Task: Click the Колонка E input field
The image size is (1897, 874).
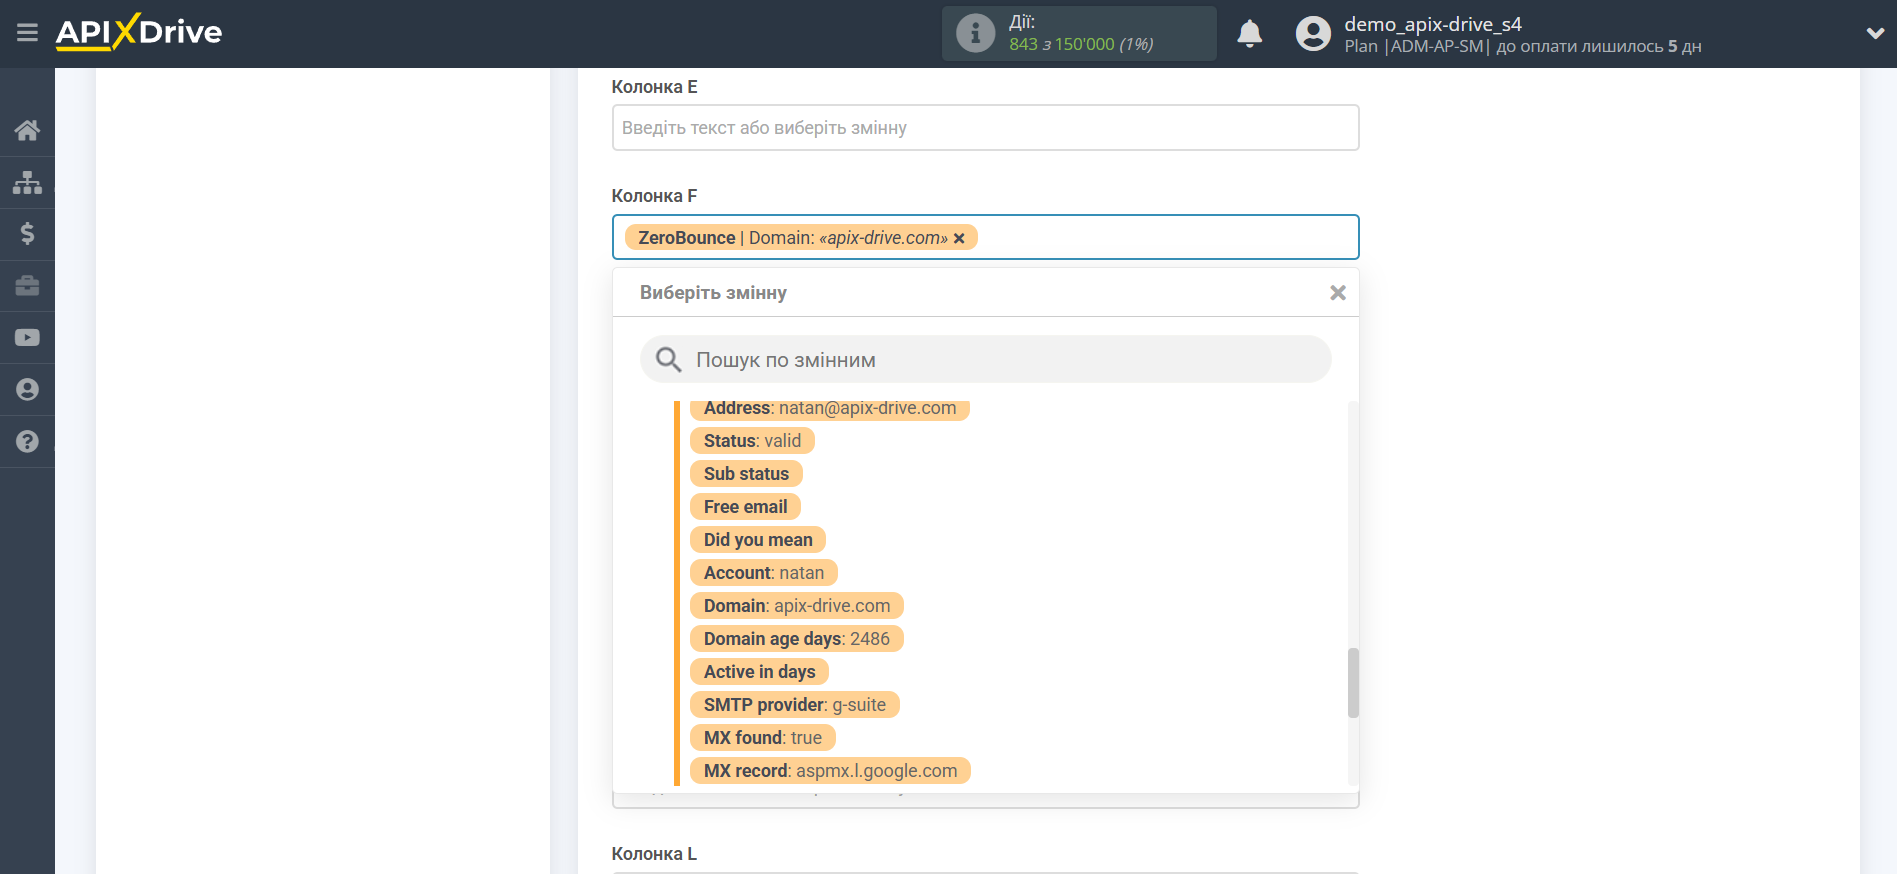Action: pyautogui.click(x=985, y=128)
